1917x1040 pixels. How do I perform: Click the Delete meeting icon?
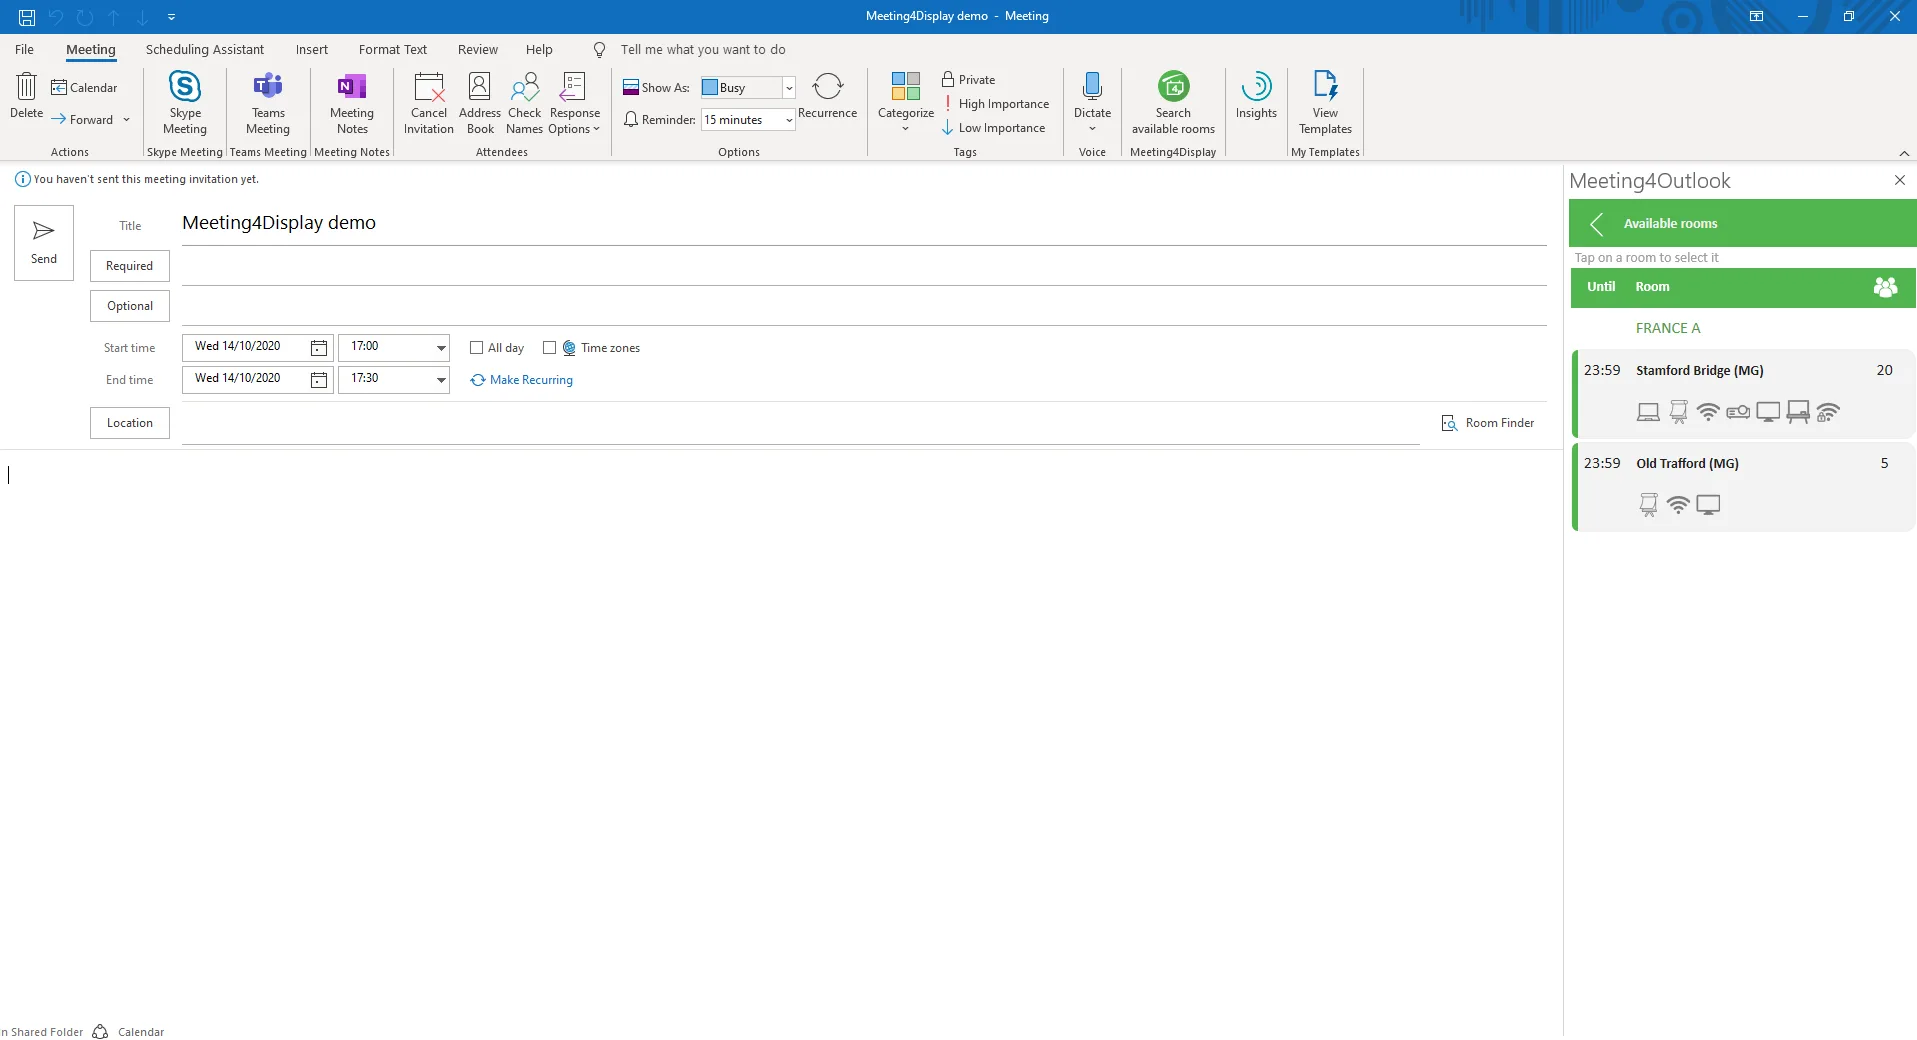point(27,96)
